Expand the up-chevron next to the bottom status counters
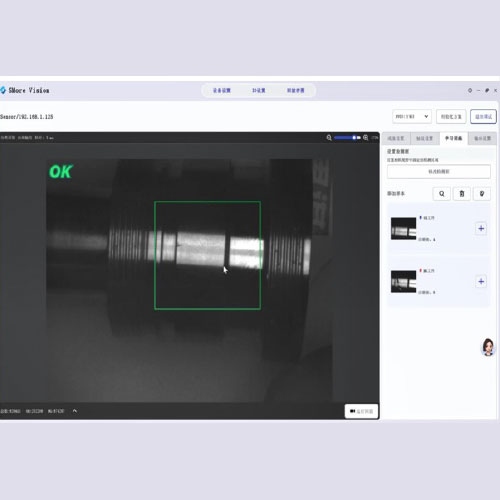Viewport: 500px width, 500px height. (x=75, y=411)
